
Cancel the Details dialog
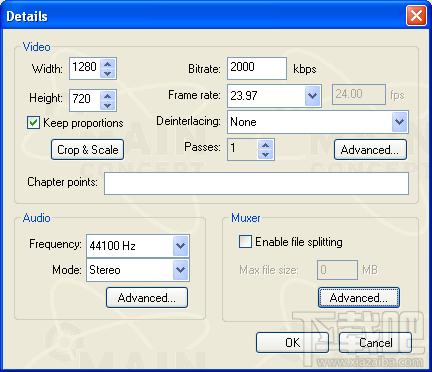[x=375, y=343]
